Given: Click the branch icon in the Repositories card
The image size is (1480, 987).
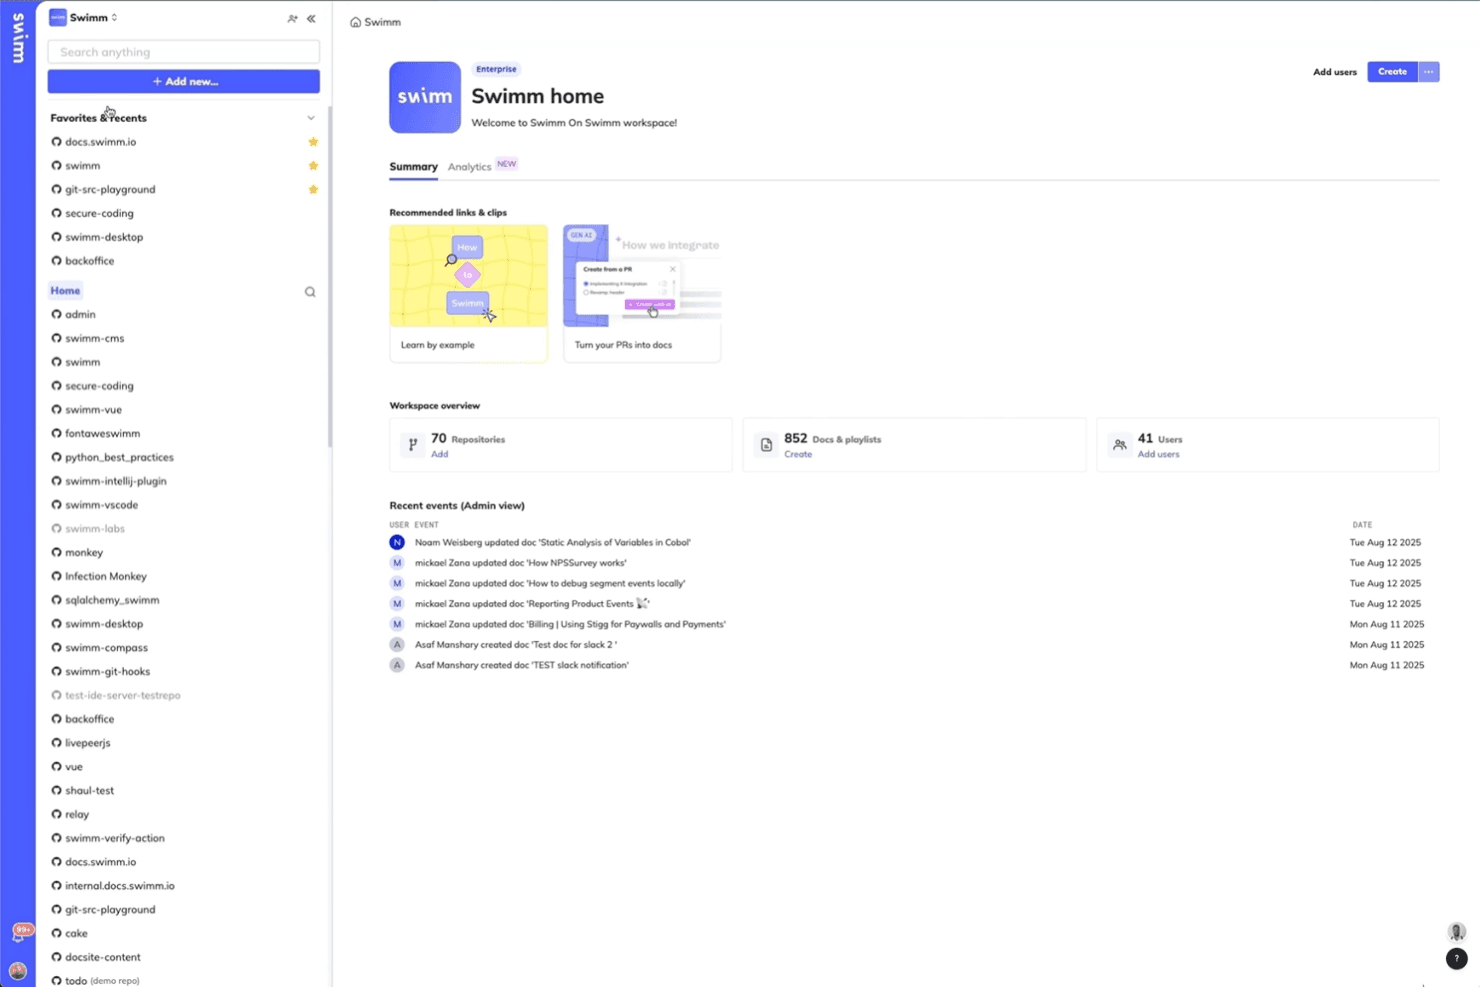Looking at the screenshot, I should 412,445.
